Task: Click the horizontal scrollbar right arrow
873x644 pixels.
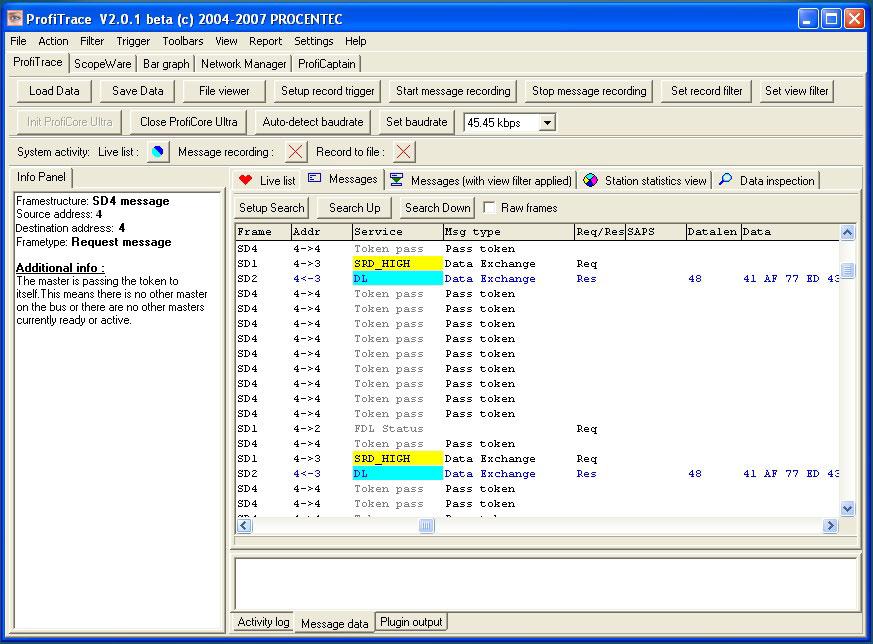Action: pos(830,525)
